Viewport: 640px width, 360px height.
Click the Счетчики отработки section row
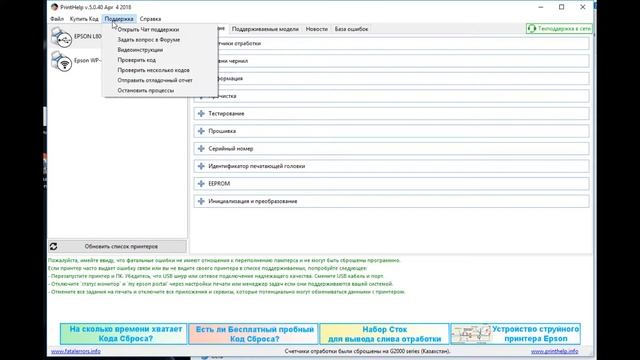pyautogui.click(x=391, y=43)
